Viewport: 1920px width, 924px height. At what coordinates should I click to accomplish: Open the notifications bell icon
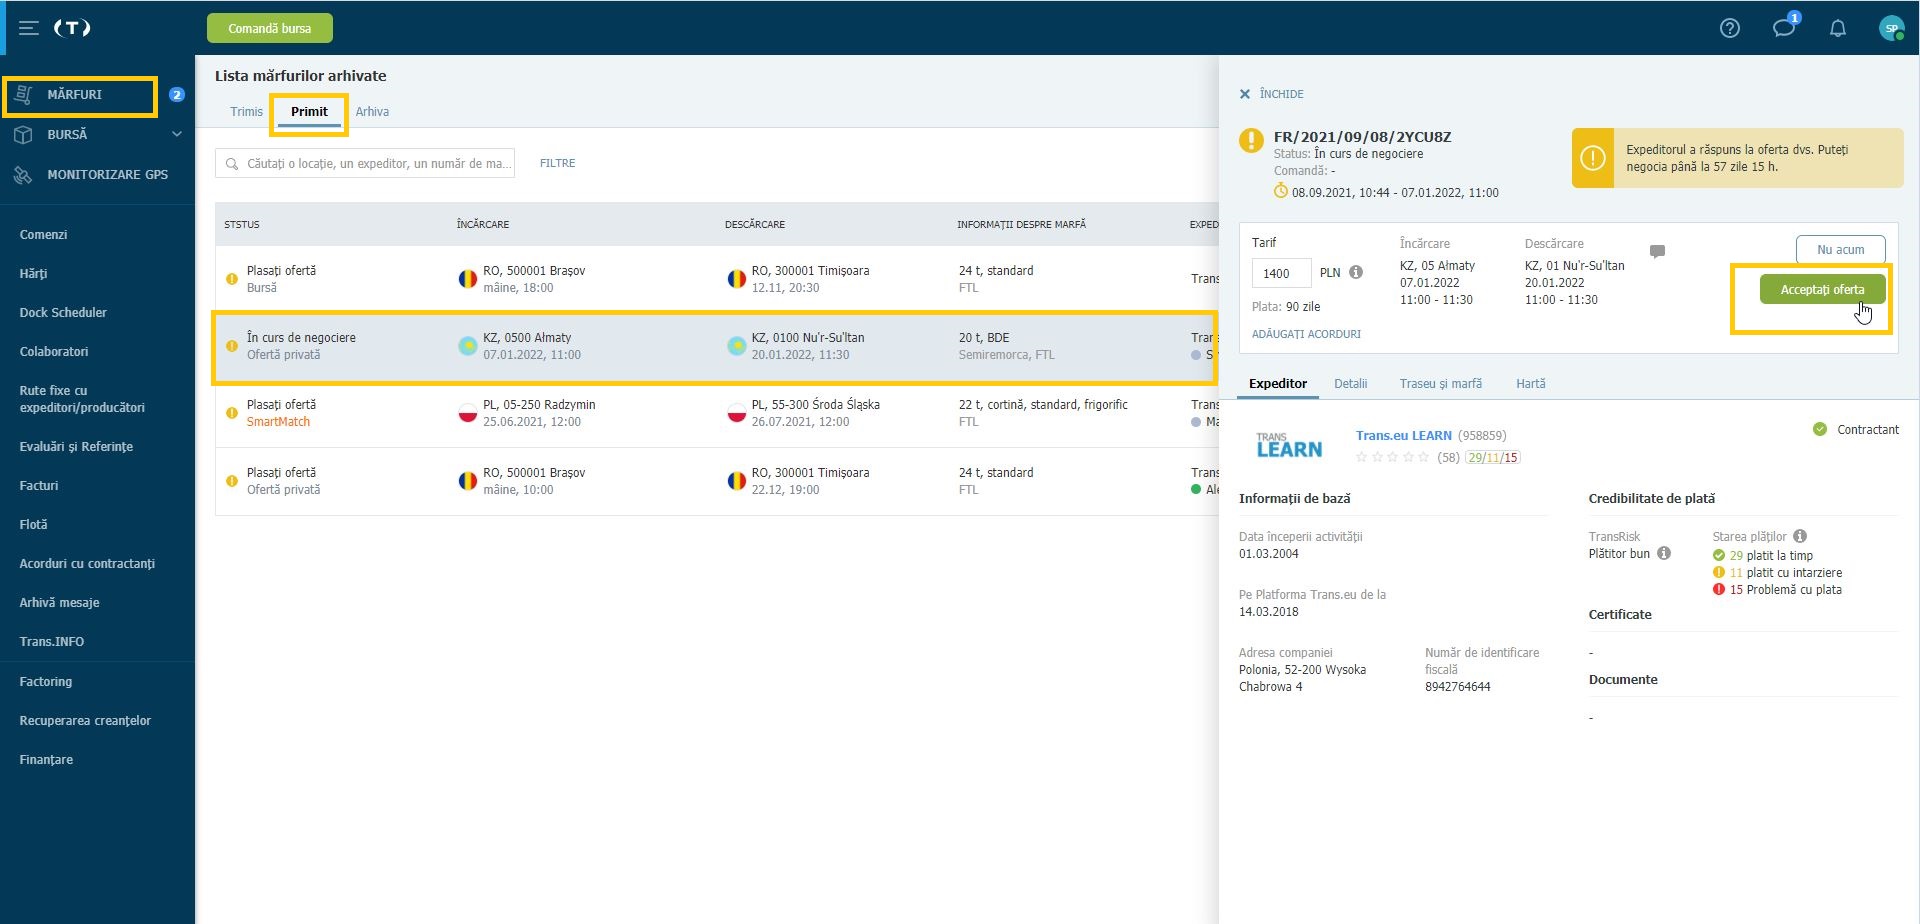point(1838,28)
